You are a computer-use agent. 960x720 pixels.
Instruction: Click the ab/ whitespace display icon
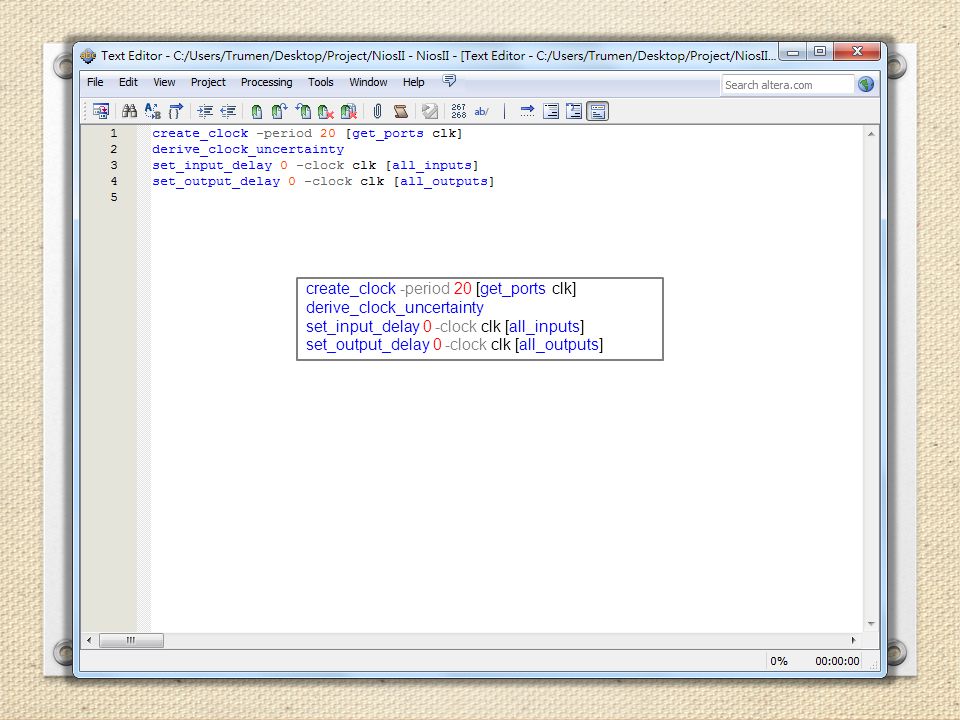482,111
